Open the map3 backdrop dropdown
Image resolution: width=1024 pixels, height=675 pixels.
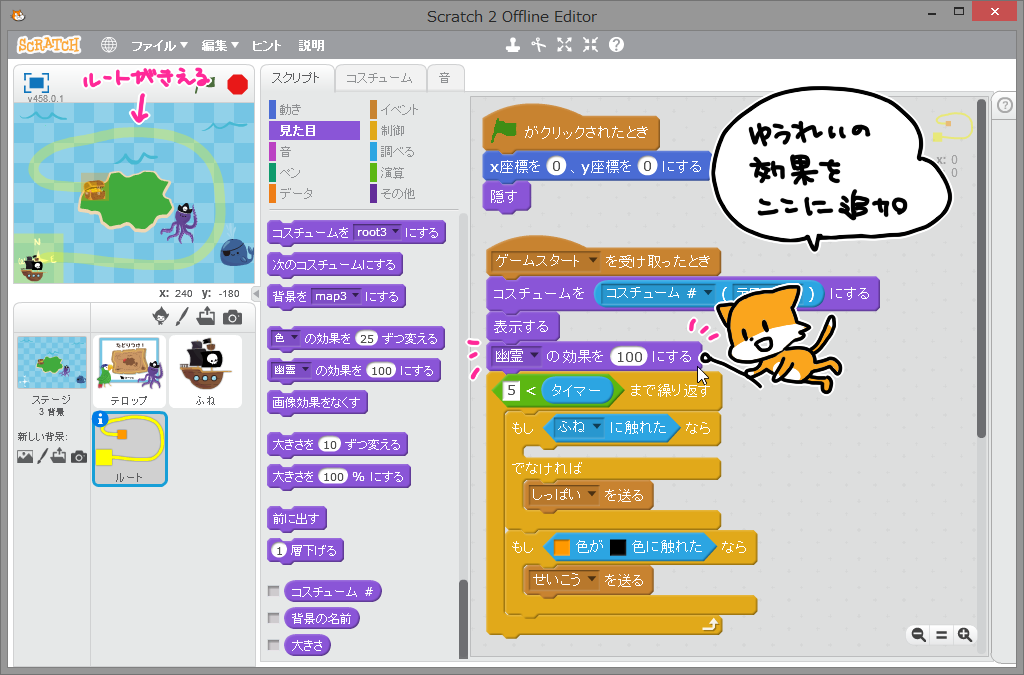pyautogui.click(x=336, y=296)
